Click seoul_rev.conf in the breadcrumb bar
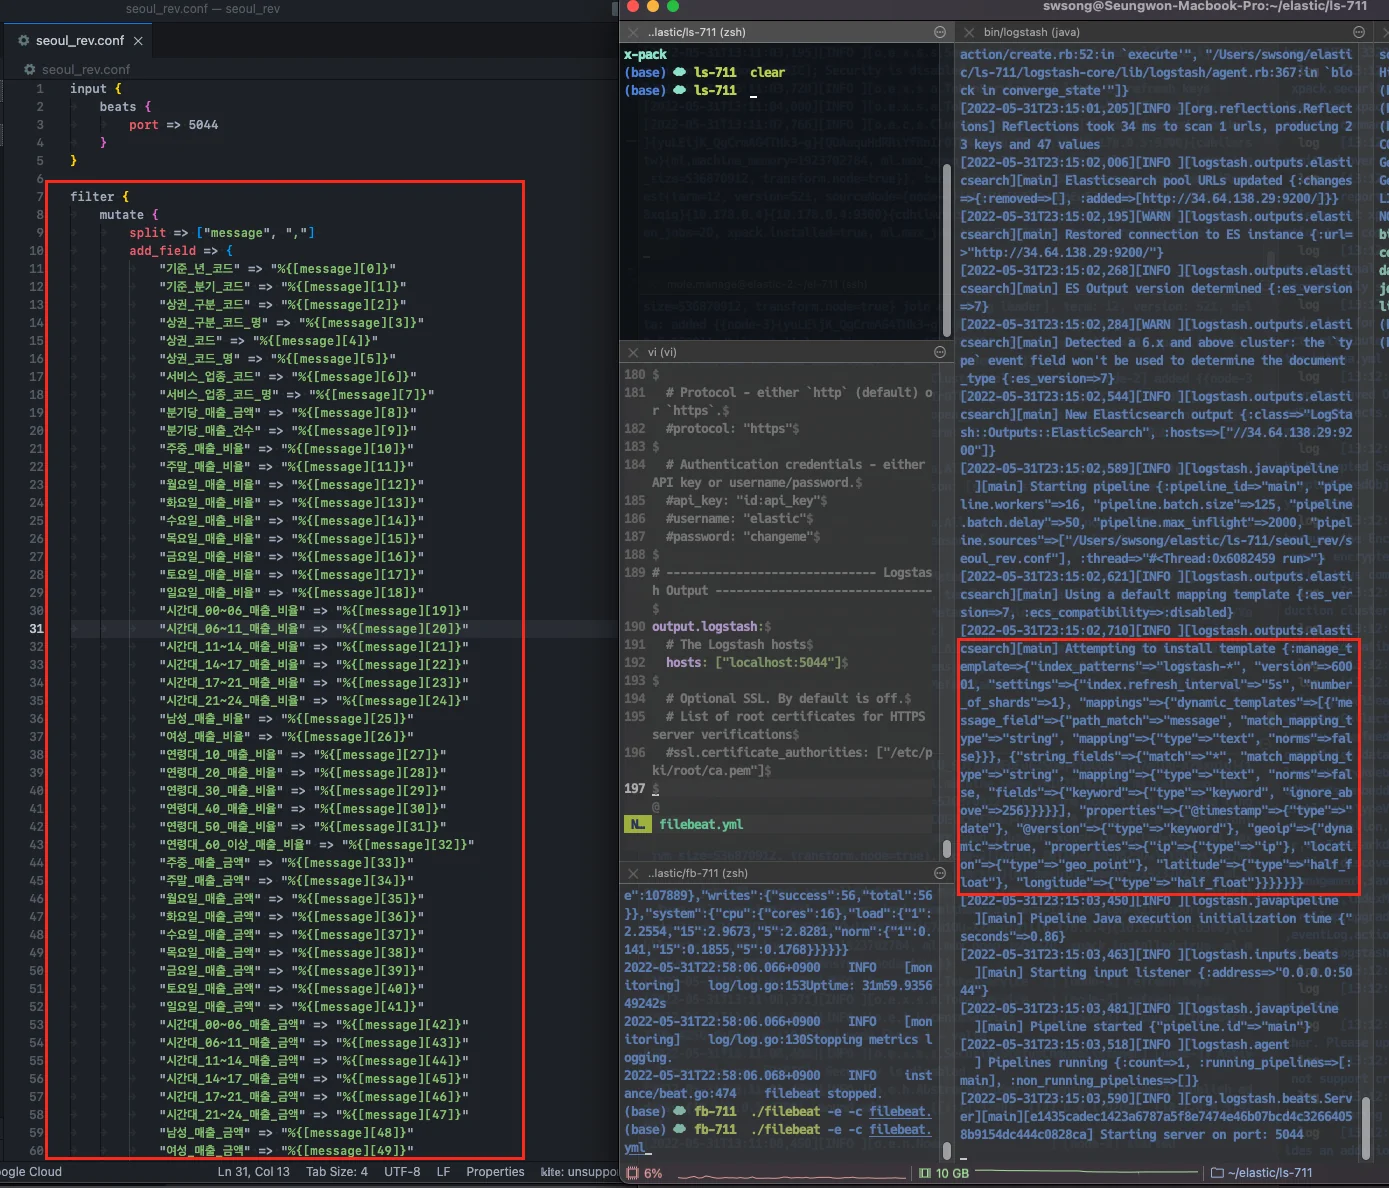Screen dimensions: 1389x1188 (85, 70)
